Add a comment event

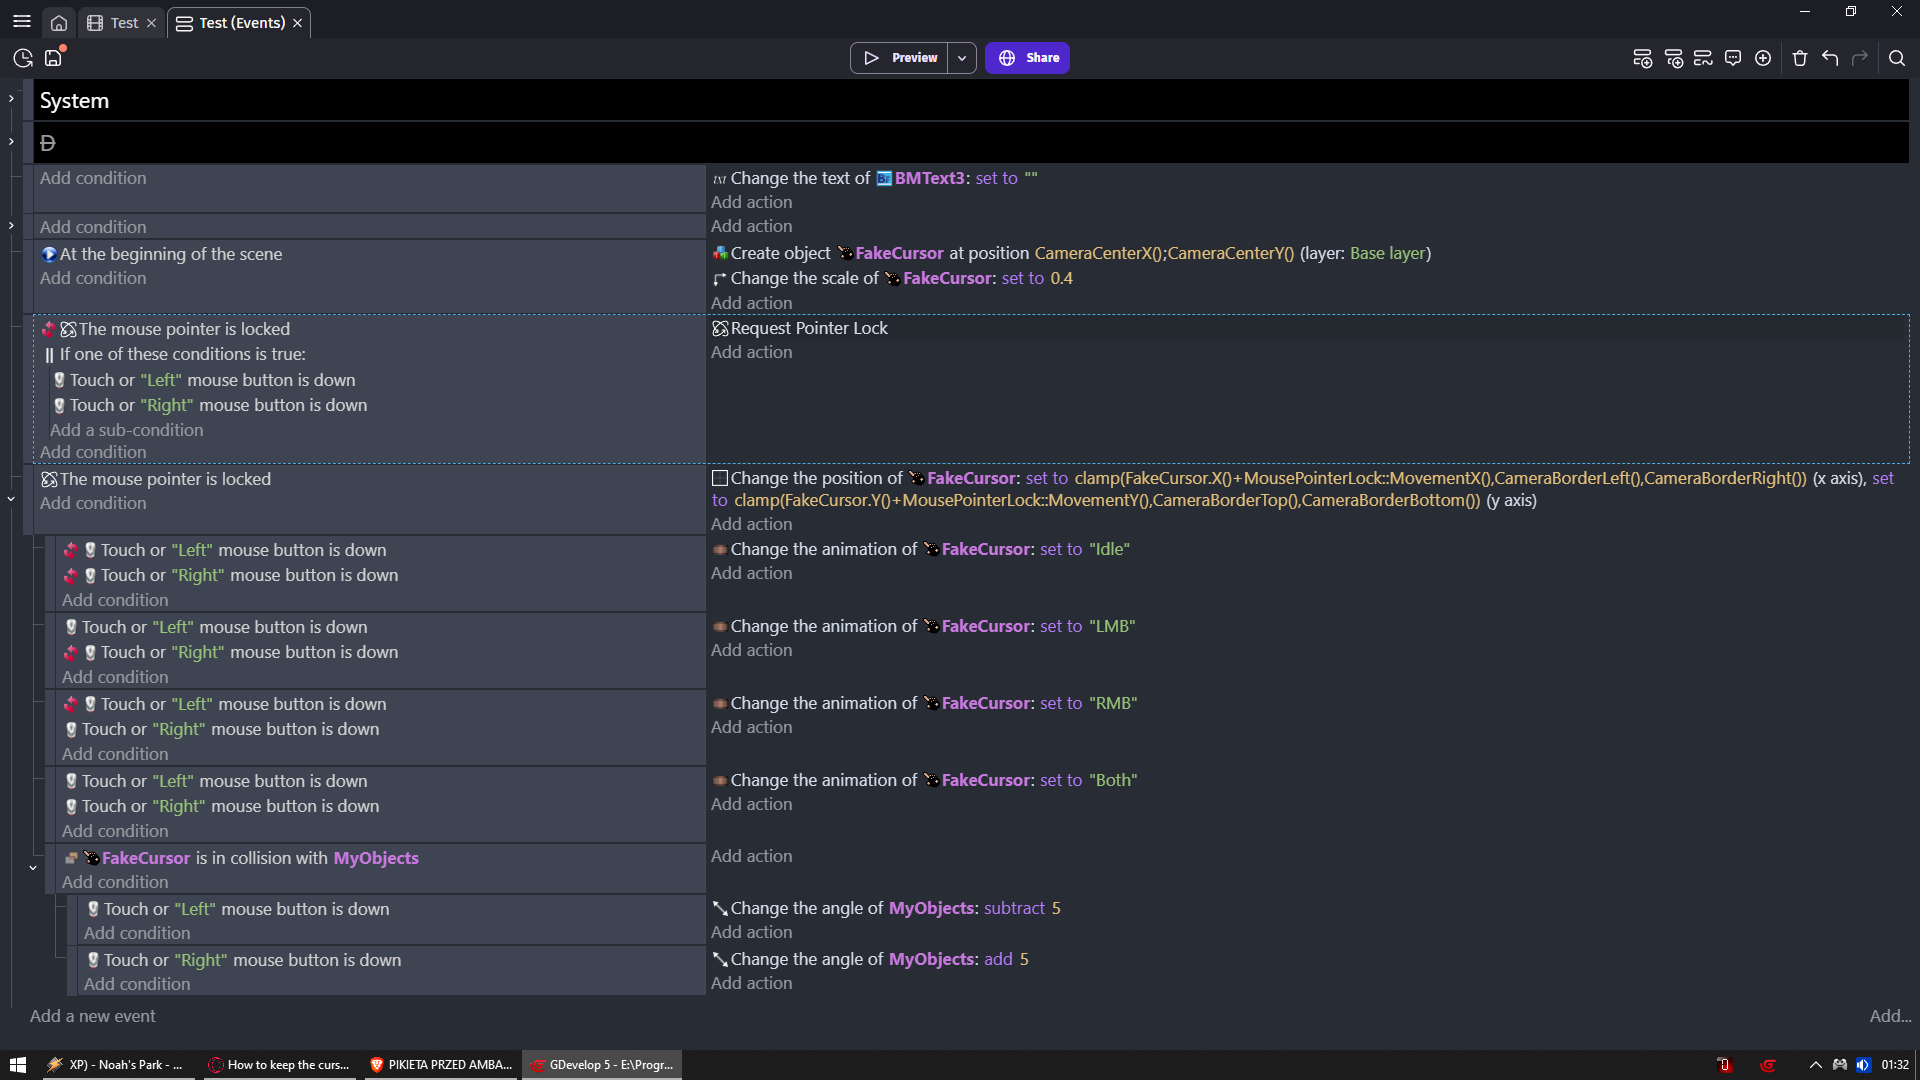[x=1733, y=58]
